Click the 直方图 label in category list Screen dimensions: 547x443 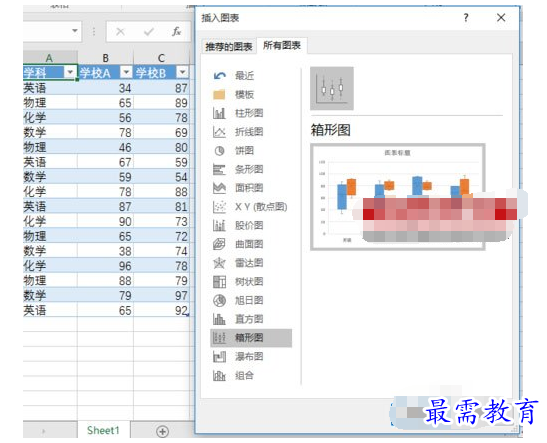click(249, 319)
